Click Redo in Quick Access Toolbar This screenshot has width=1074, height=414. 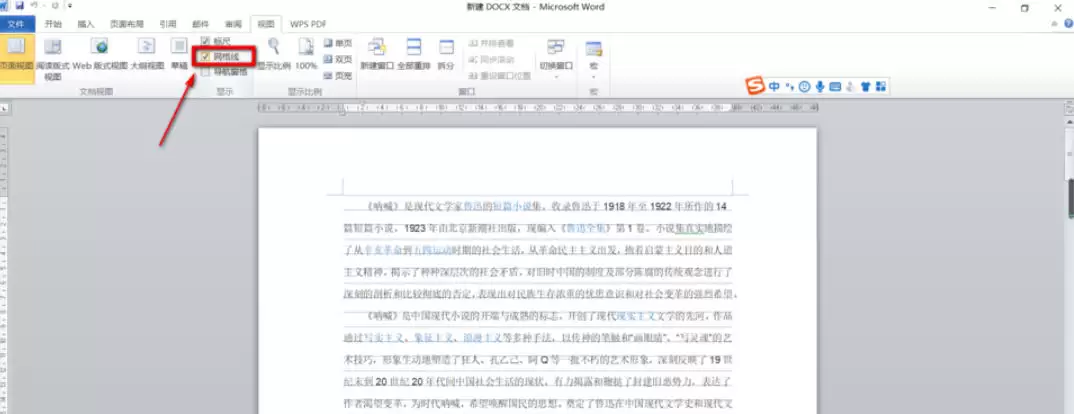(x=54, y=5)
